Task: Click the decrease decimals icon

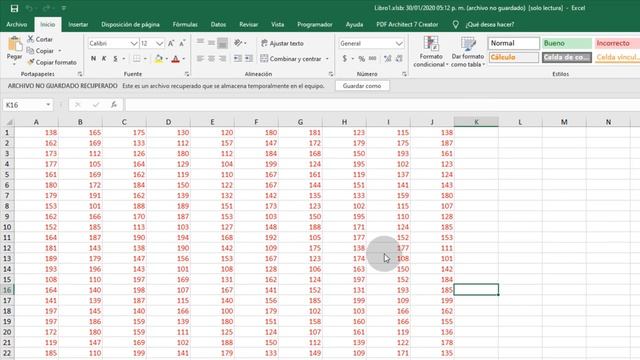Action: [399, 59]
